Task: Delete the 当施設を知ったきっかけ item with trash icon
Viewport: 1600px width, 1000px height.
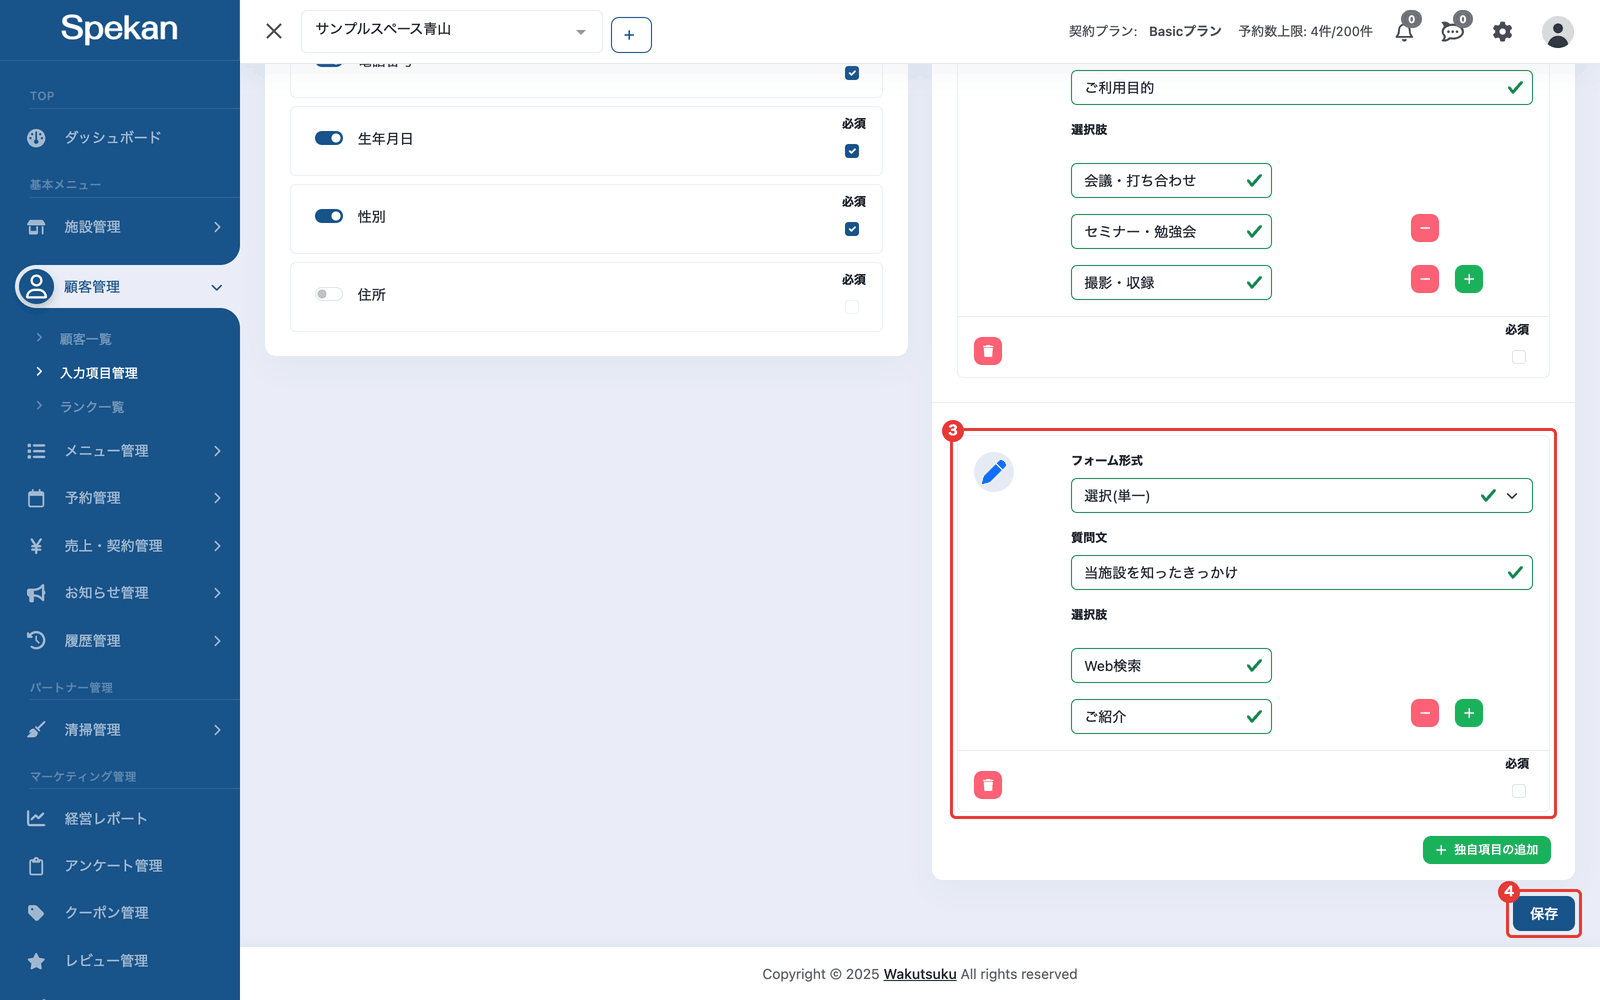Action: pos(988,785)
